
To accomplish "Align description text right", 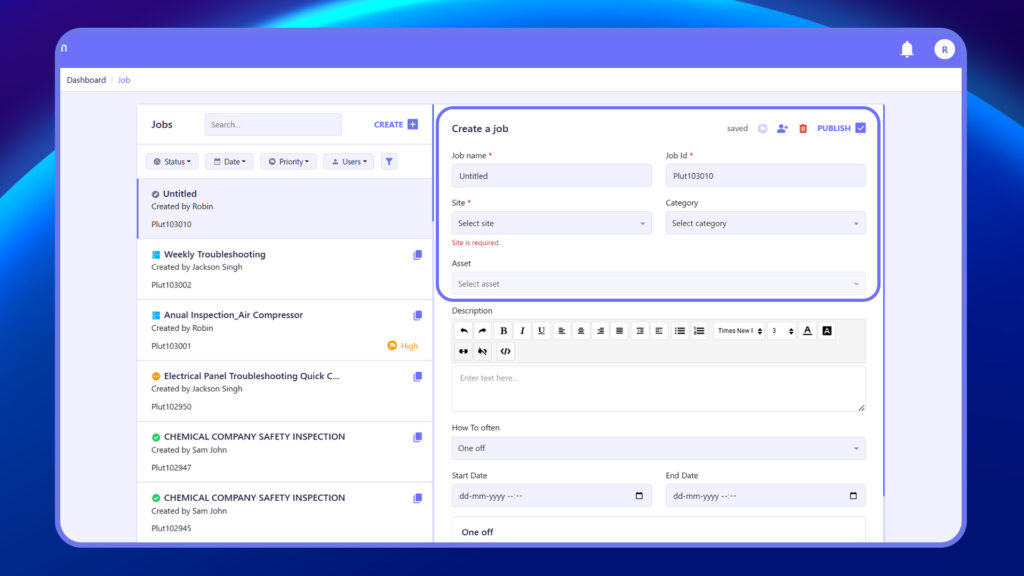I will coord(600,331).
